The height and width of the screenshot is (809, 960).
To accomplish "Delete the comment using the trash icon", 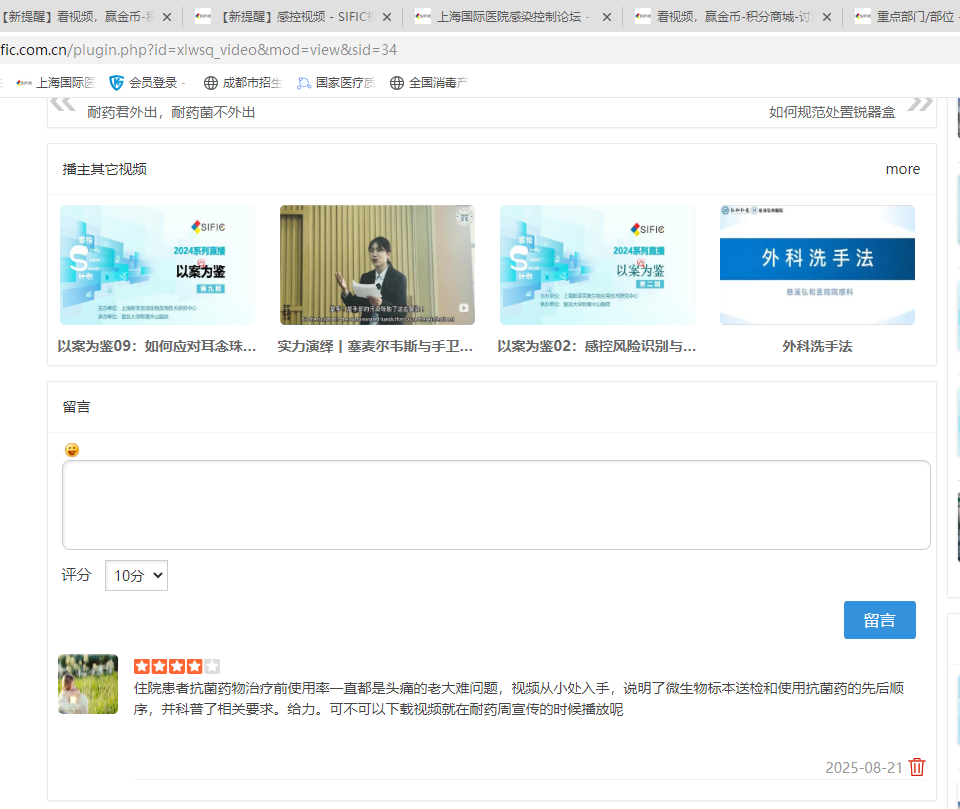I will click(x=917, y=767).
